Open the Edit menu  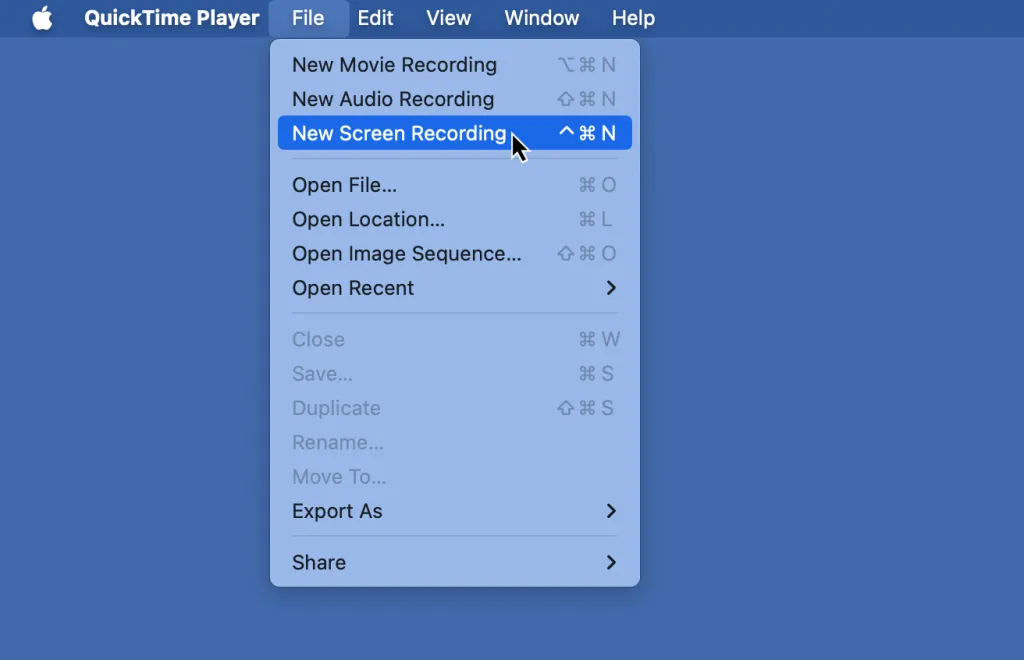point(376,17)
